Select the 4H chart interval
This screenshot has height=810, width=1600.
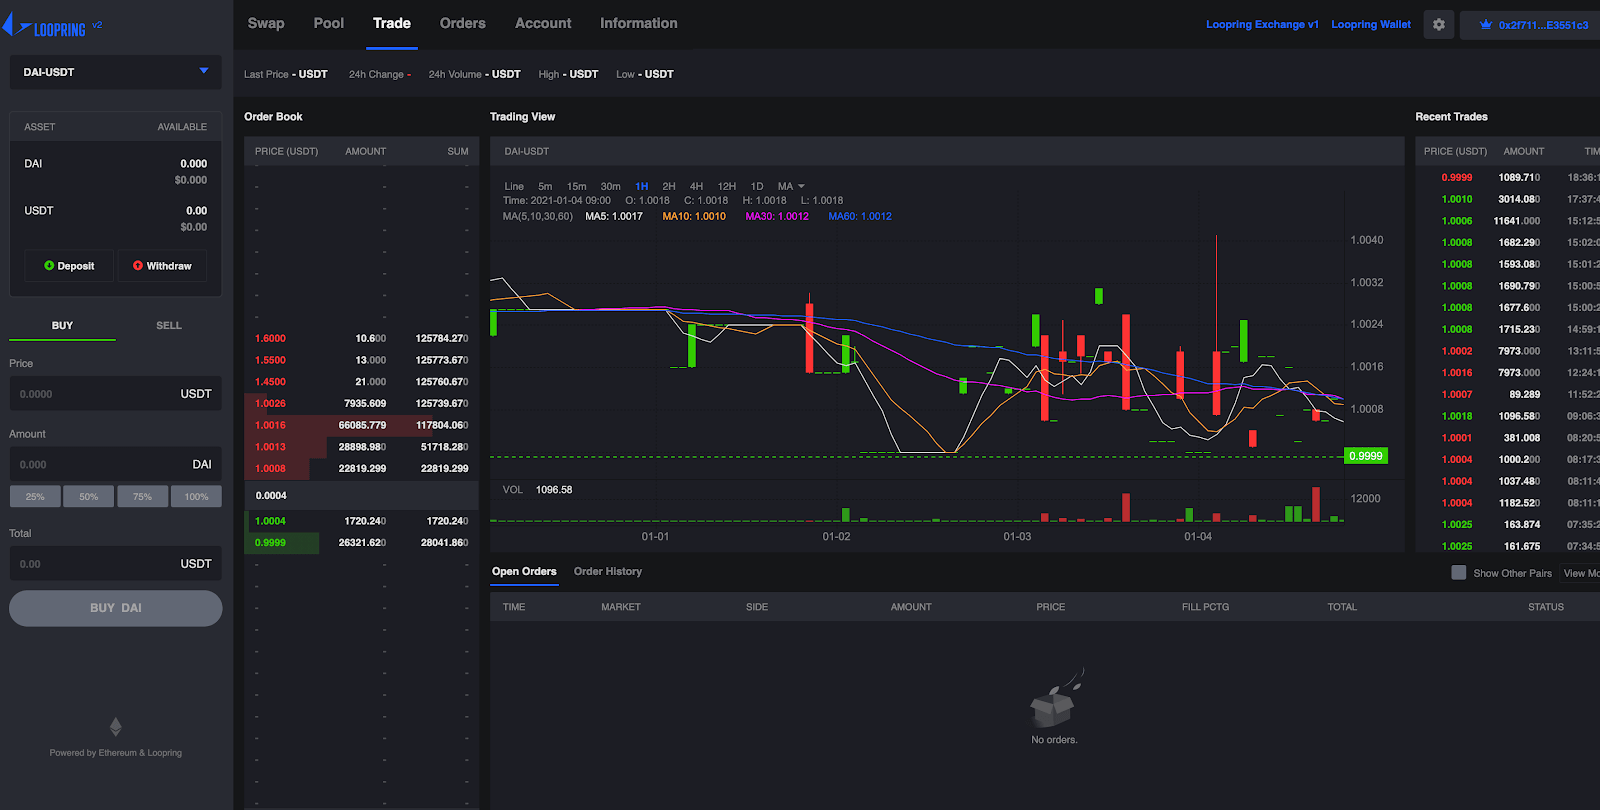coord(696,186)
